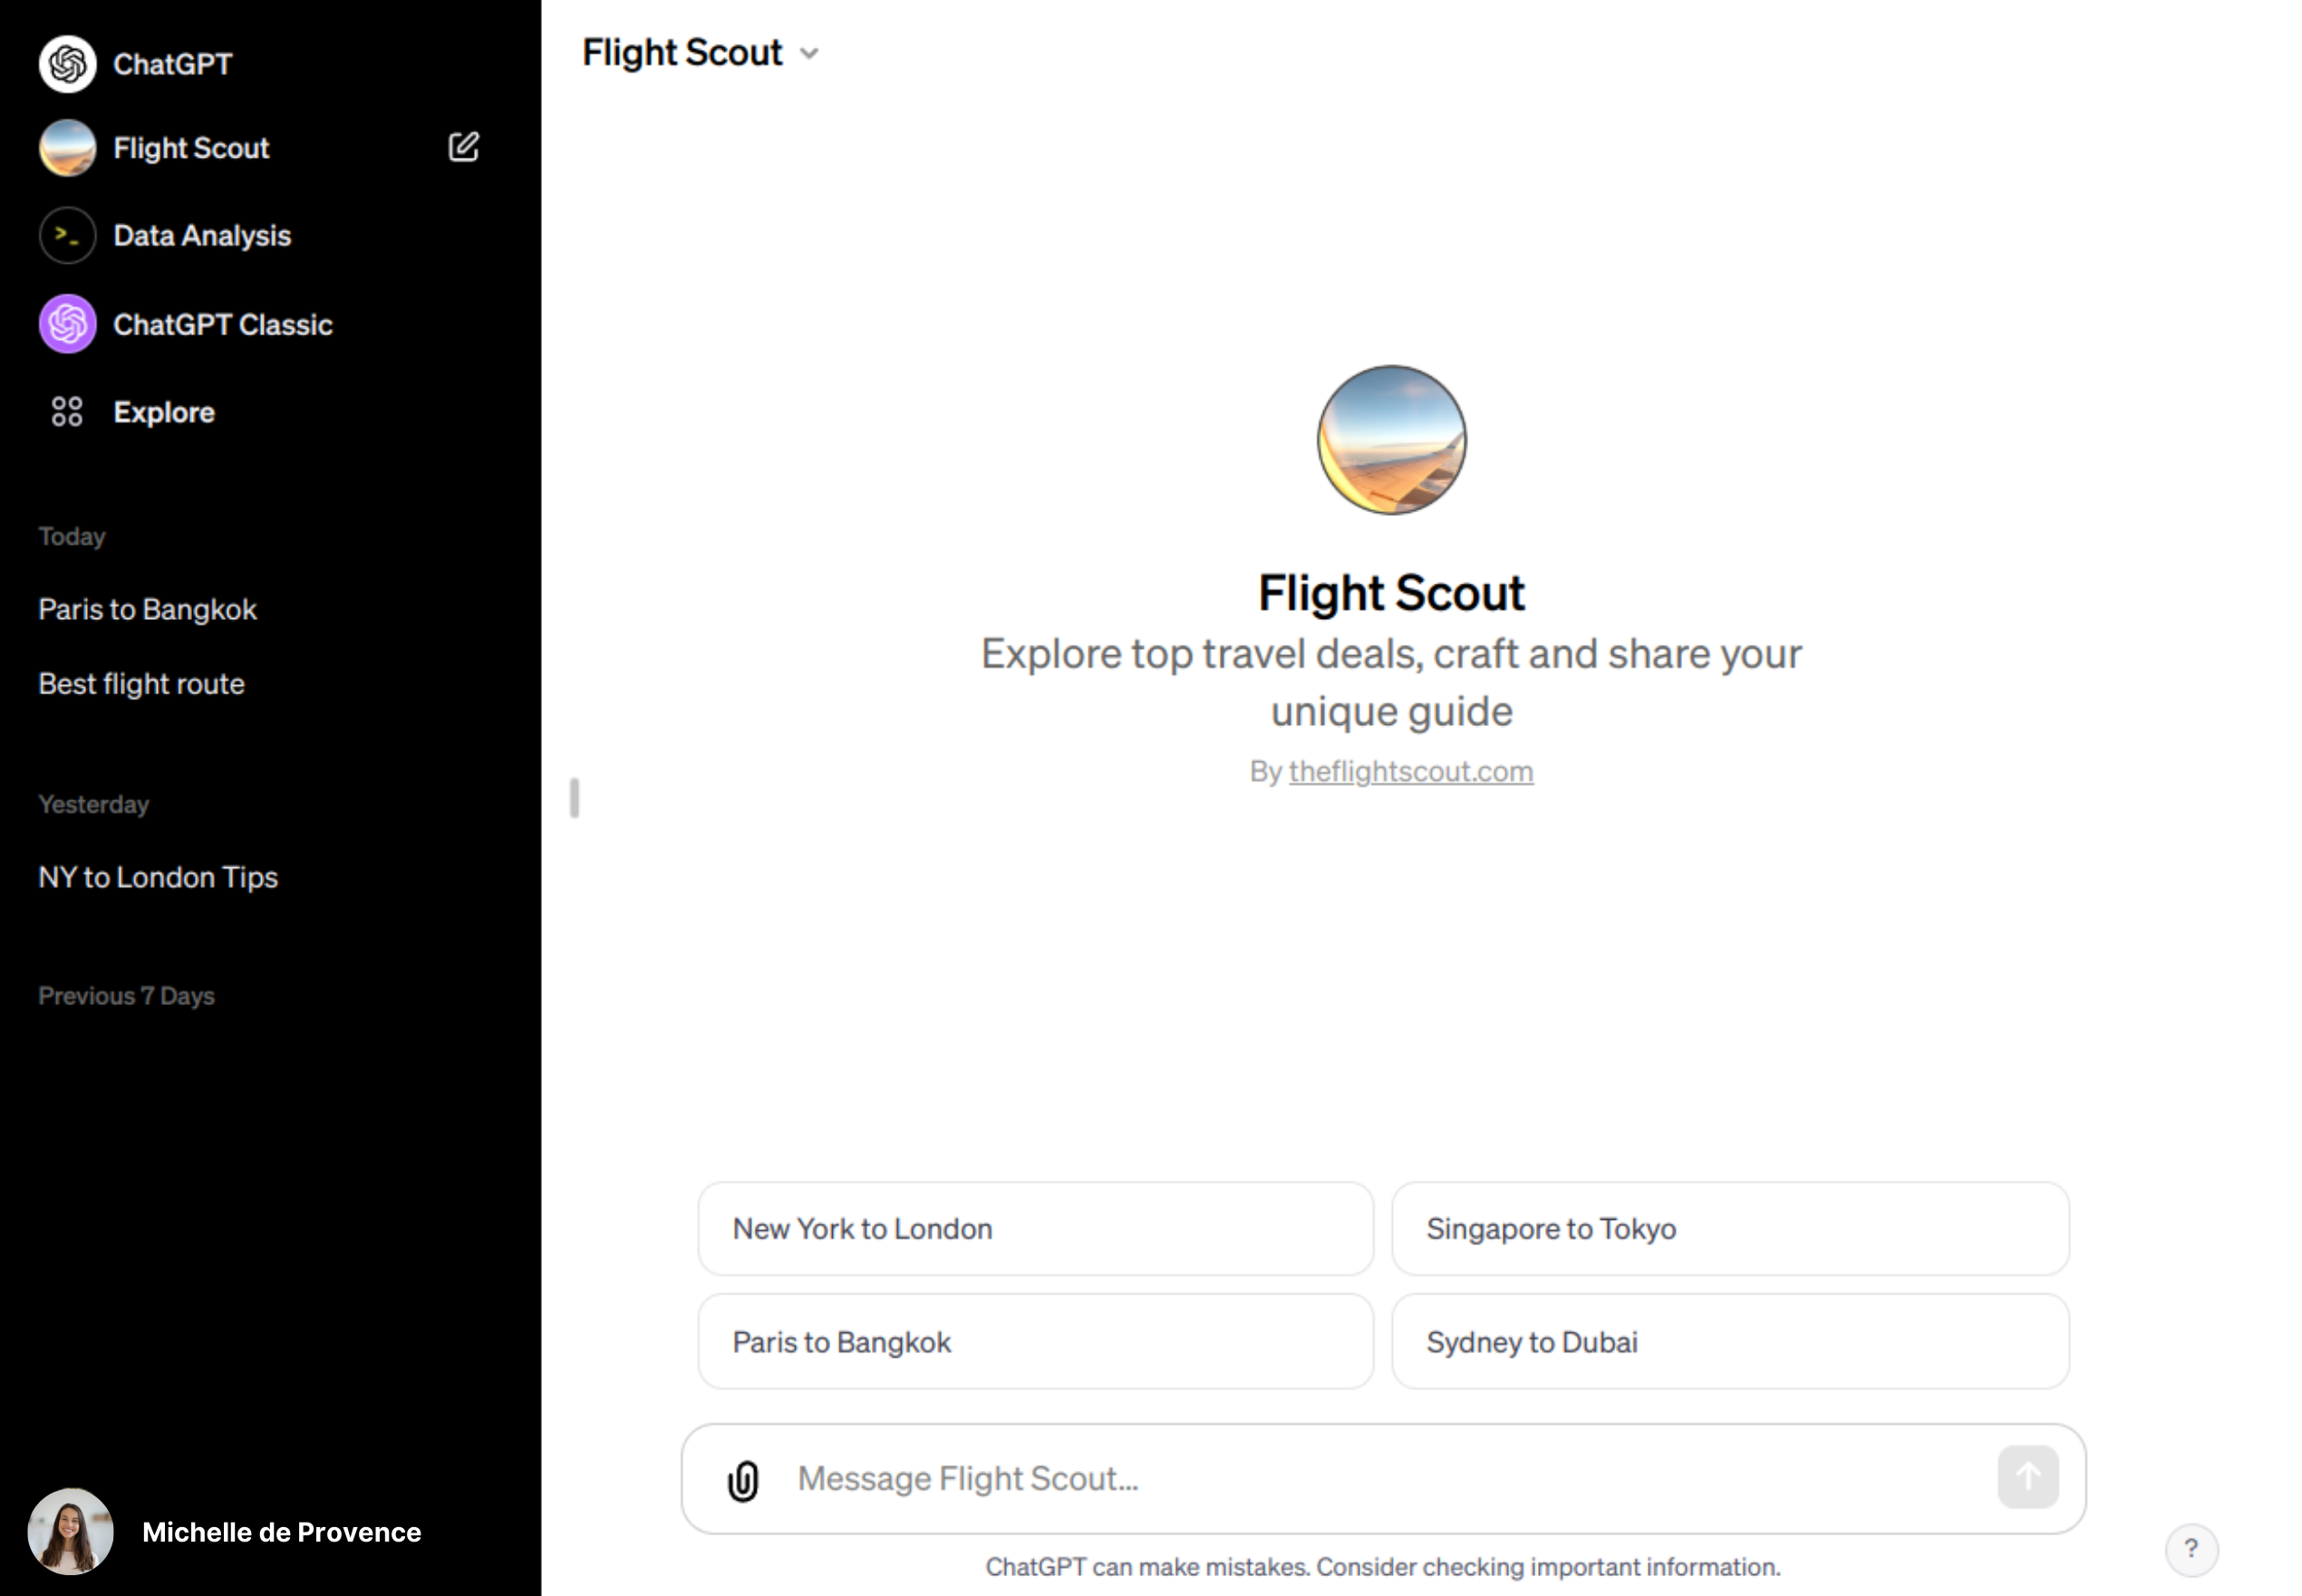Screen dimensions: 2302x1596
Task: Open the Data Analysis GPT
Action: pos(202,235)
